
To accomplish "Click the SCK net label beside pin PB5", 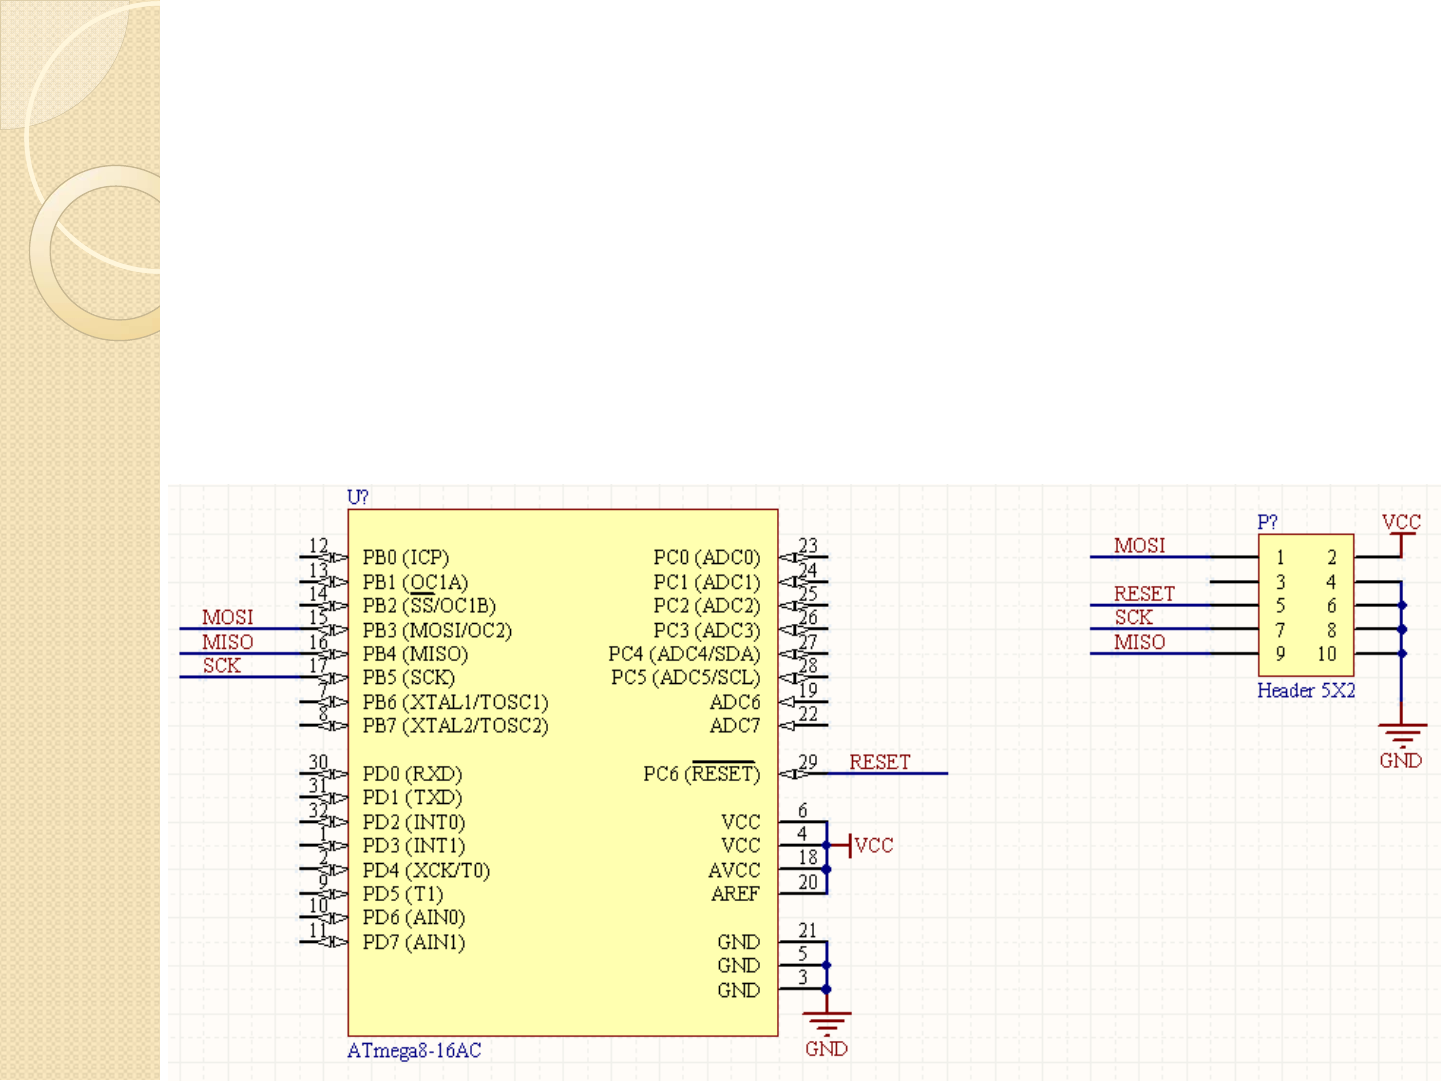I will [222, 666].
